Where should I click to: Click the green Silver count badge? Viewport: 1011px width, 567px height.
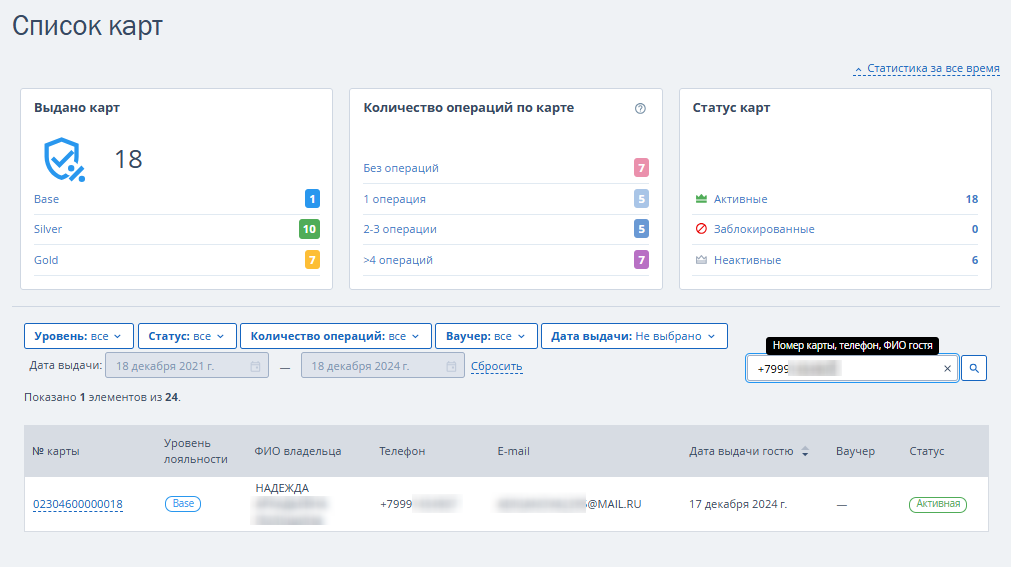[x=309, y=229]
